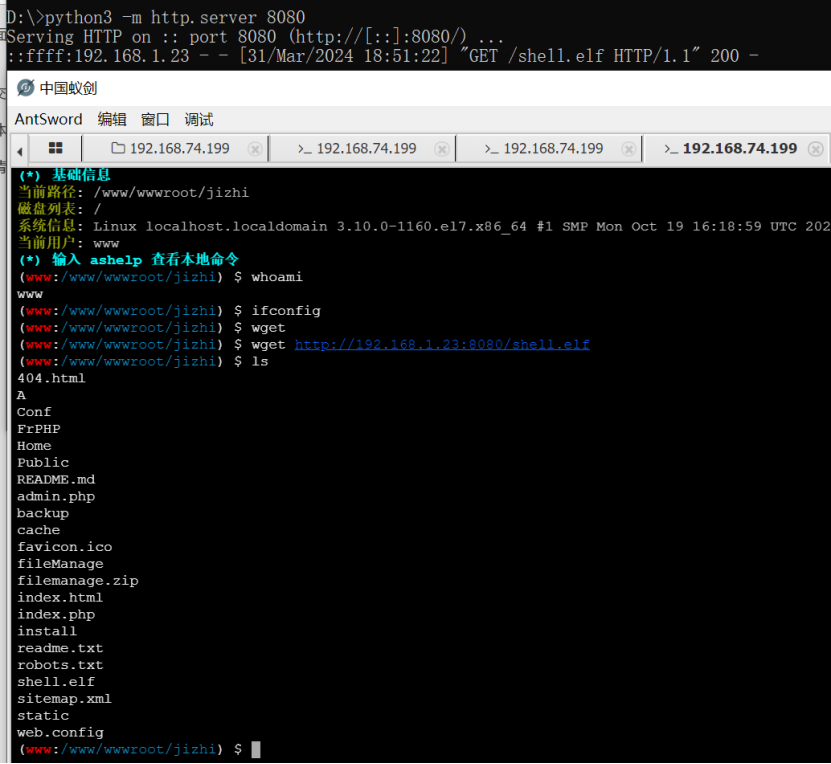This screenshot has width=831, height=764.
Task: Click the terminal input cursor prompt
Action: [256, 749]
